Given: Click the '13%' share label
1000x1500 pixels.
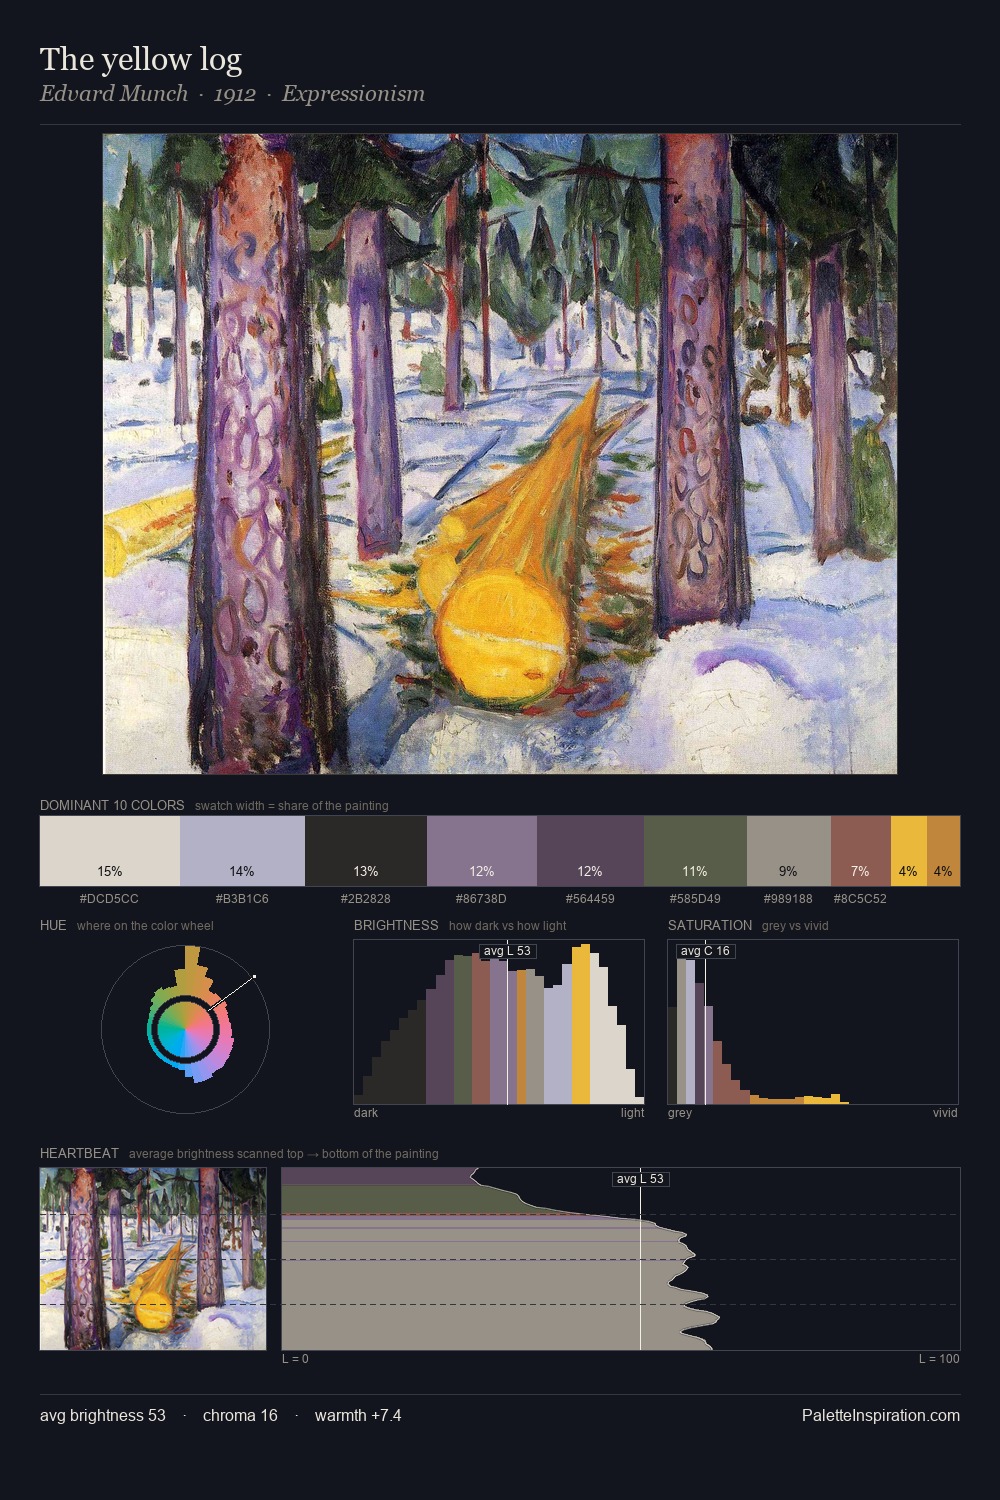Looking at the screenshot, I should click(x=366, y=871).
